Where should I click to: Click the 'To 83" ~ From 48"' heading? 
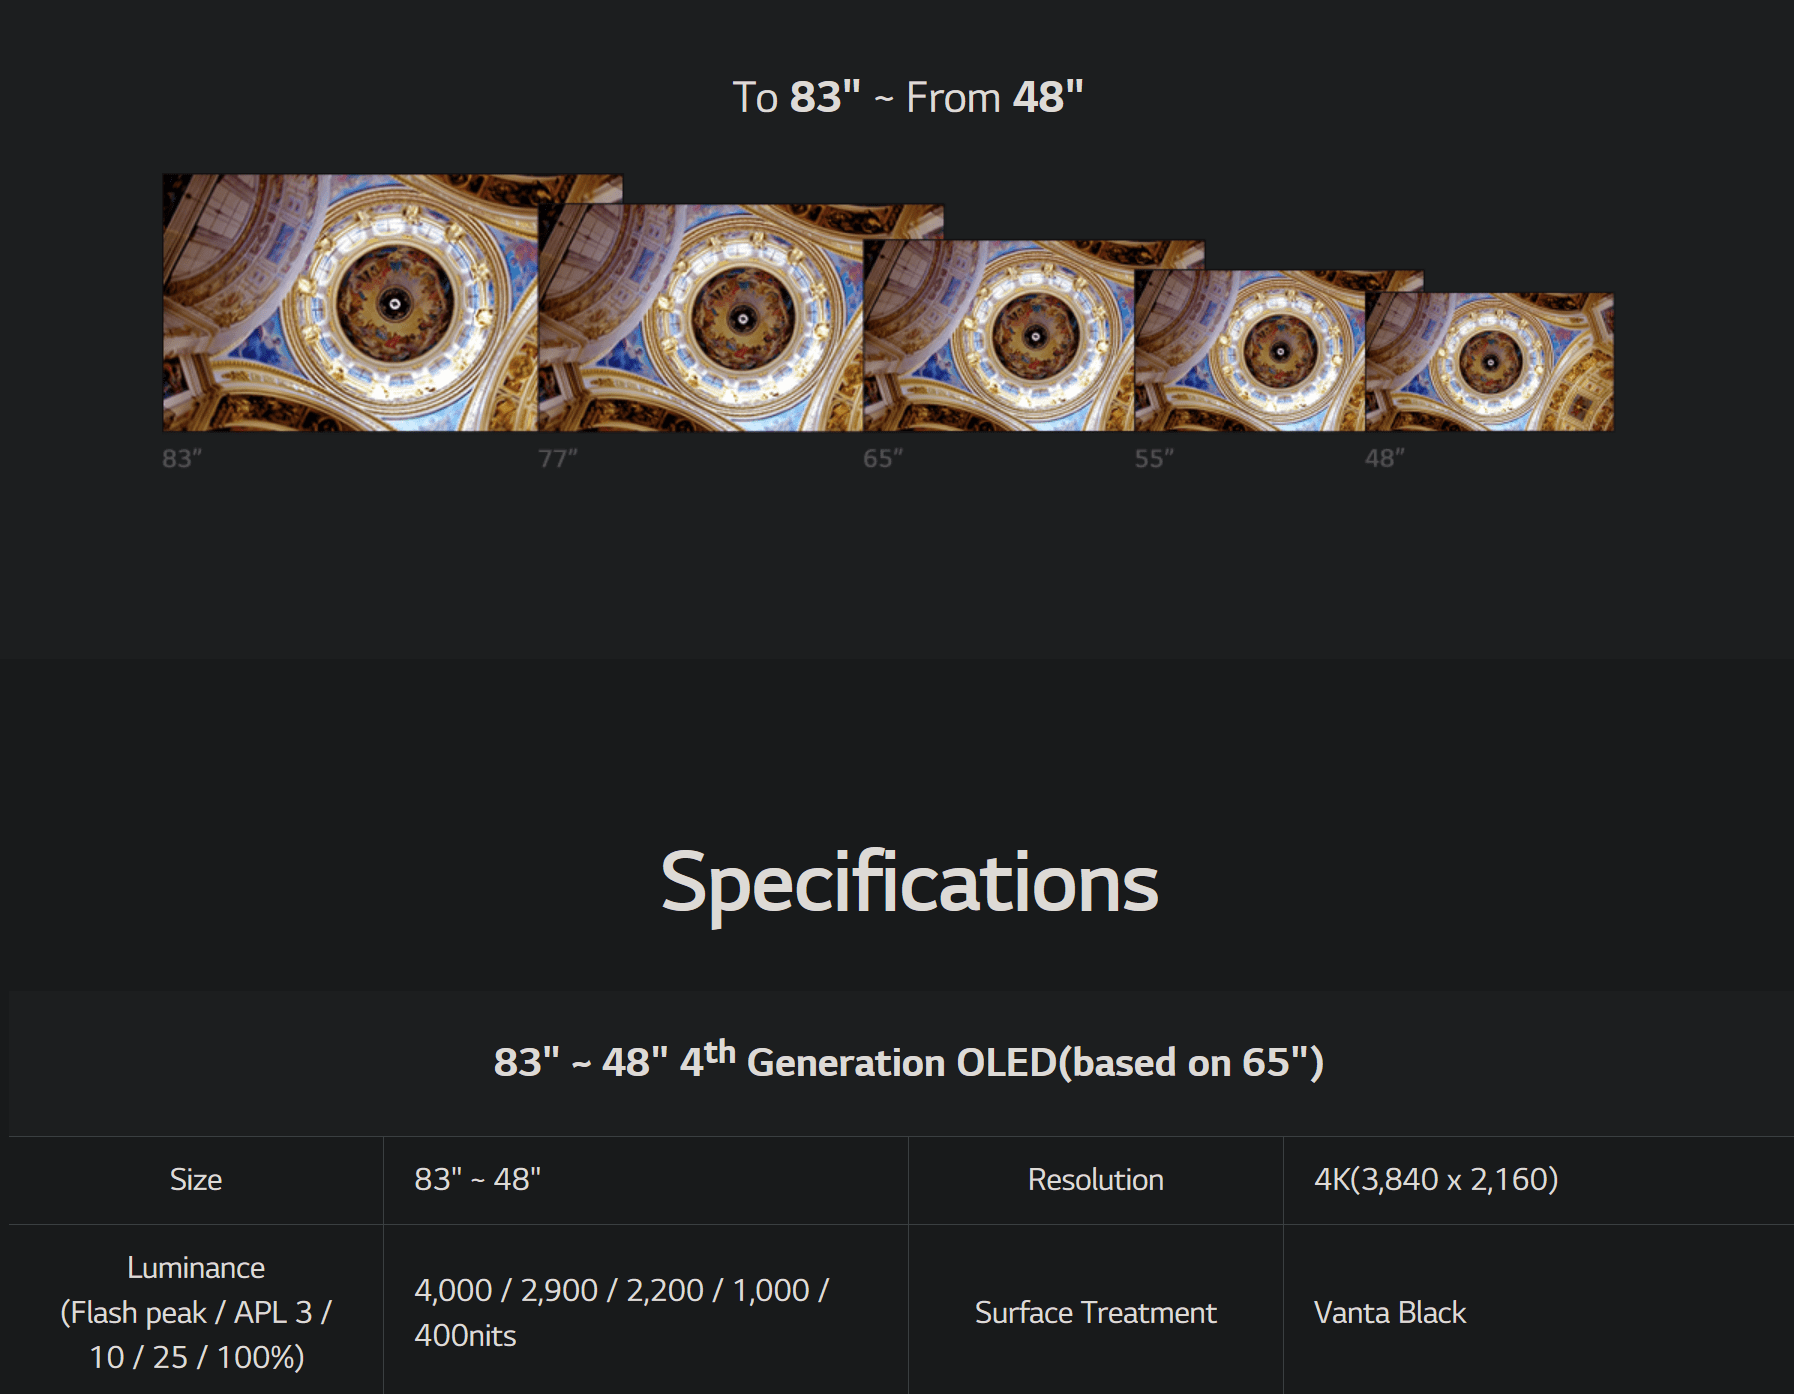[907, 98]
